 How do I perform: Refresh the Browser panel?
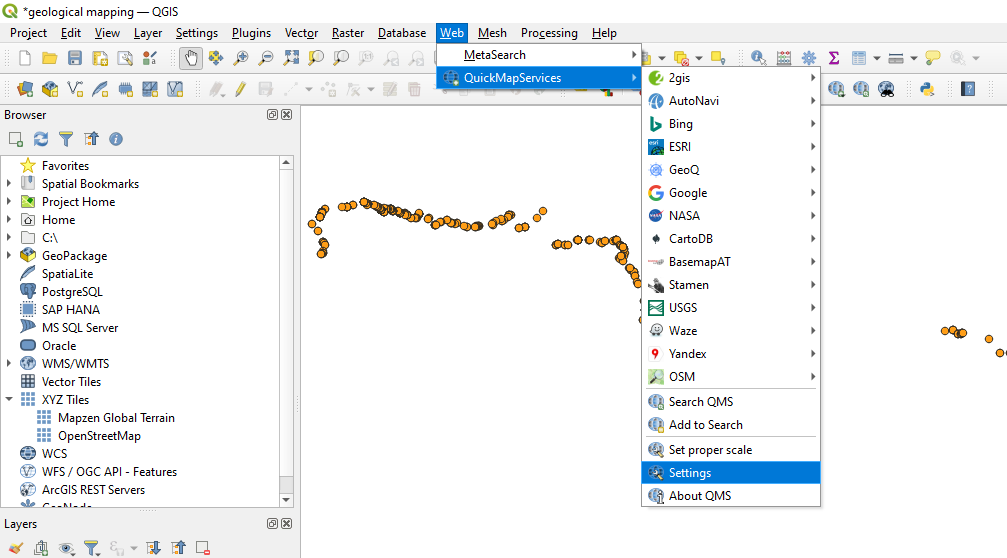(40, 139)
